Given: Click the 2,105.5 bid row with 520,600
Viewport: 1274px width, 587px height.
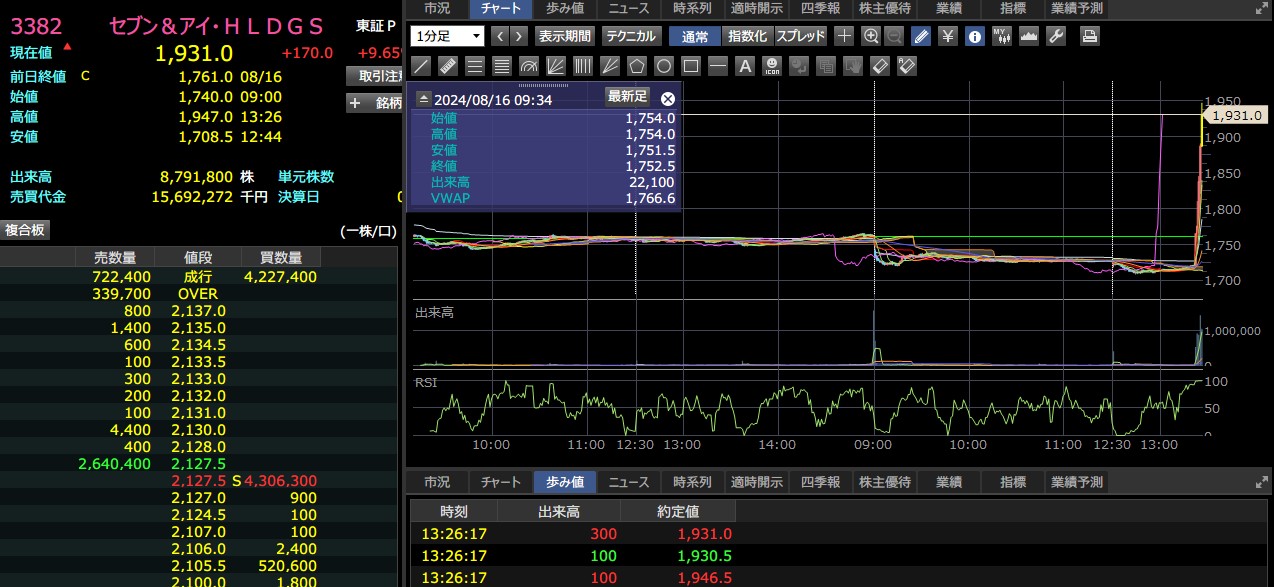Looking at the screenshot, I should point(199,565).
